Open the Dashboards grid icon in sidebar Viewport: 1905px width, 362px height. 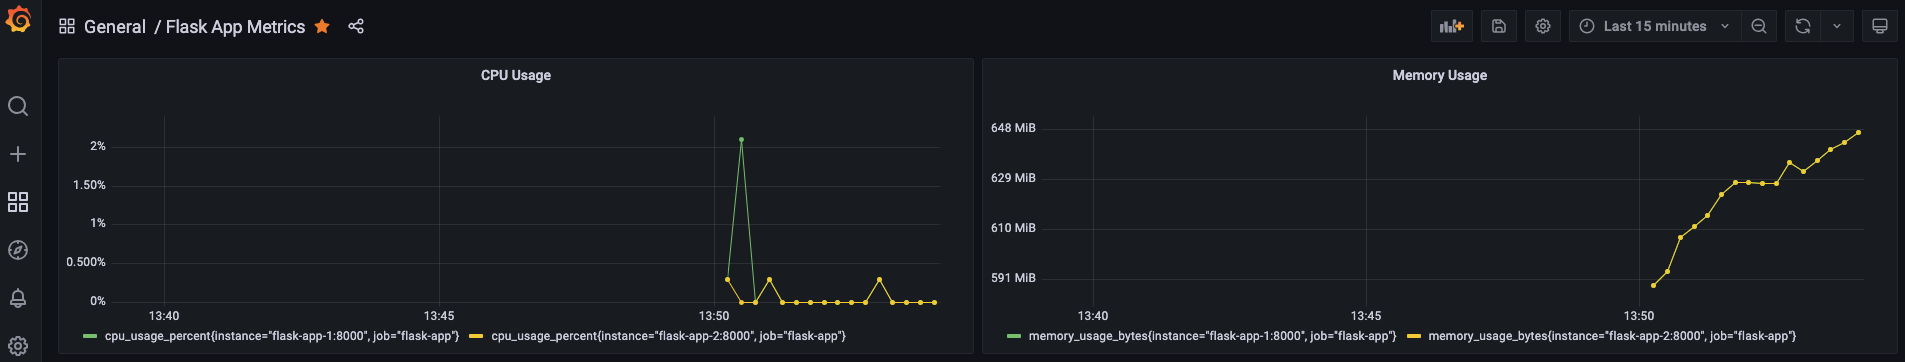click(x=18, y=202)
